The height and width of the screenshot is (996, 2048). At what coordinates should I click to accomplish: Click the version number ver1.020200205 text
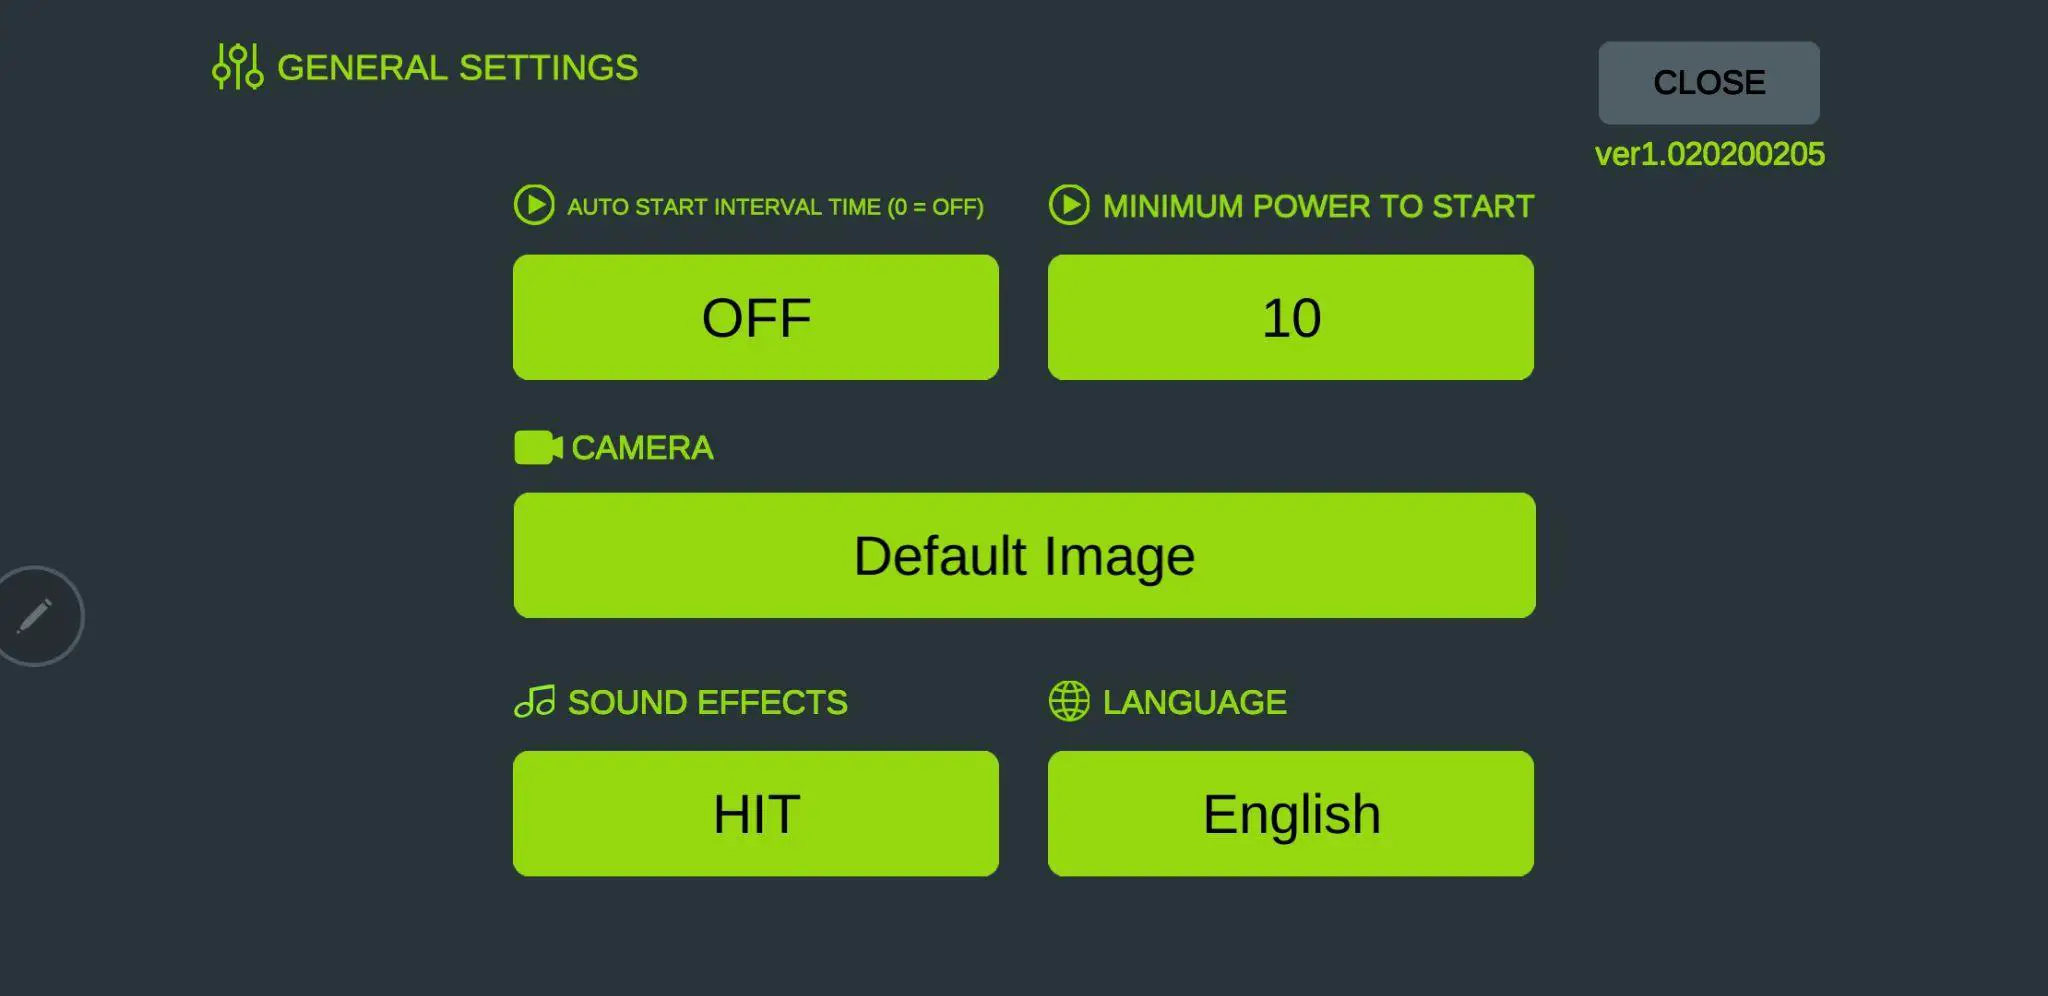point(1709,154)
